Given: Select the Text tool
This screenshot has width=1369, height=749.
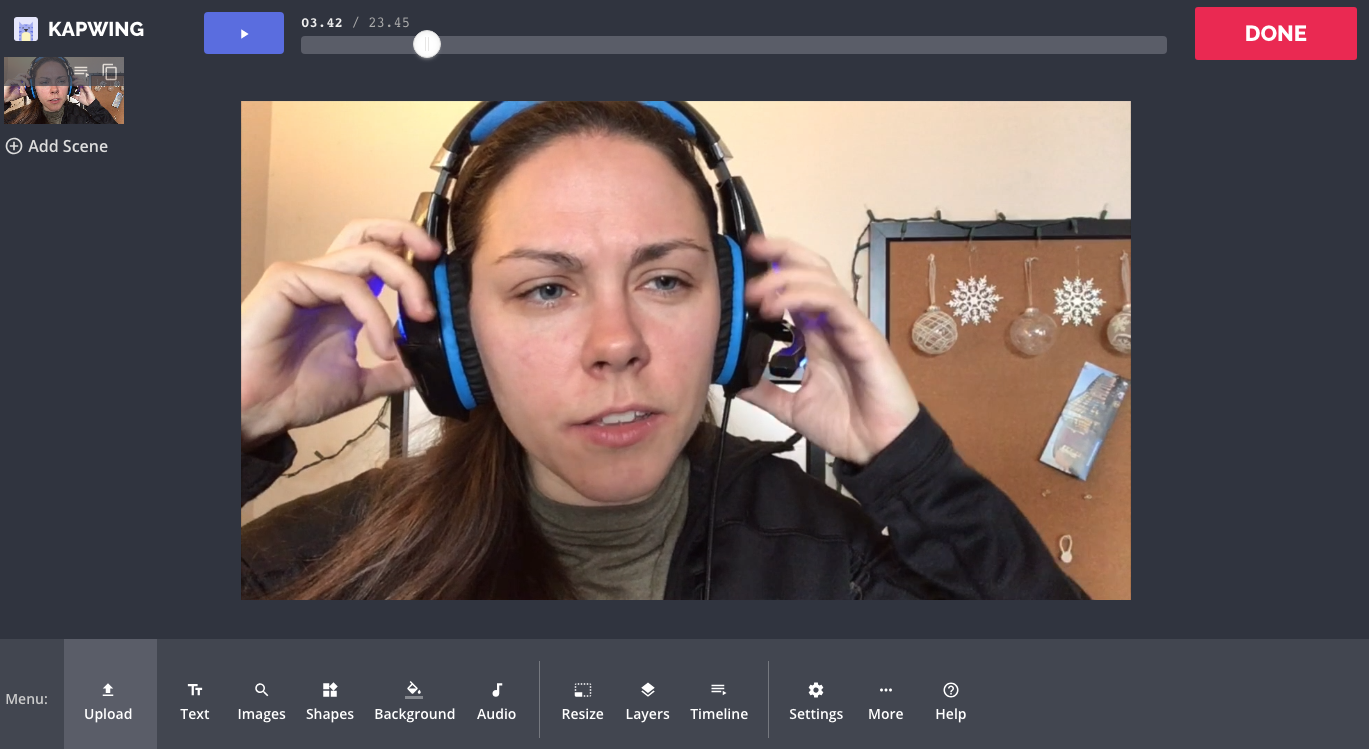Looking at the screenshot, I should tap(195, 699).
